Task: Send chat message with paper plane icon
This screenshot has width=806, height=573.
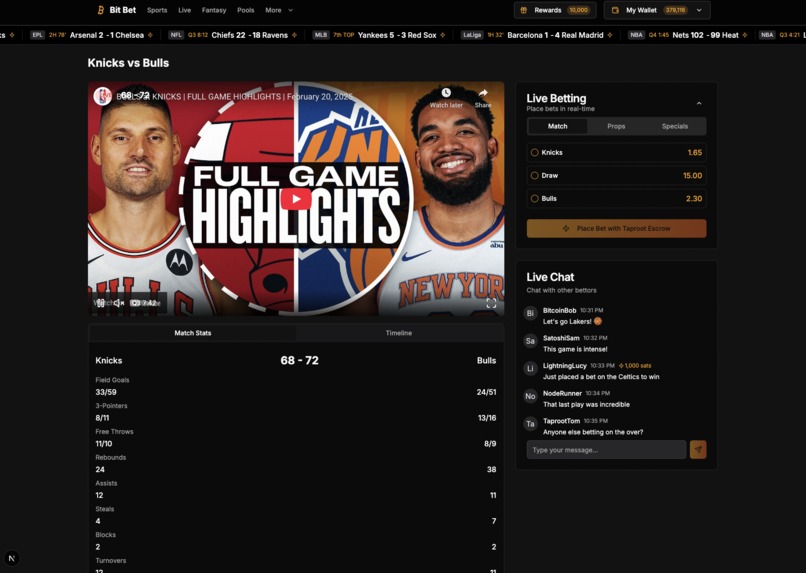Action: [698, 450]
